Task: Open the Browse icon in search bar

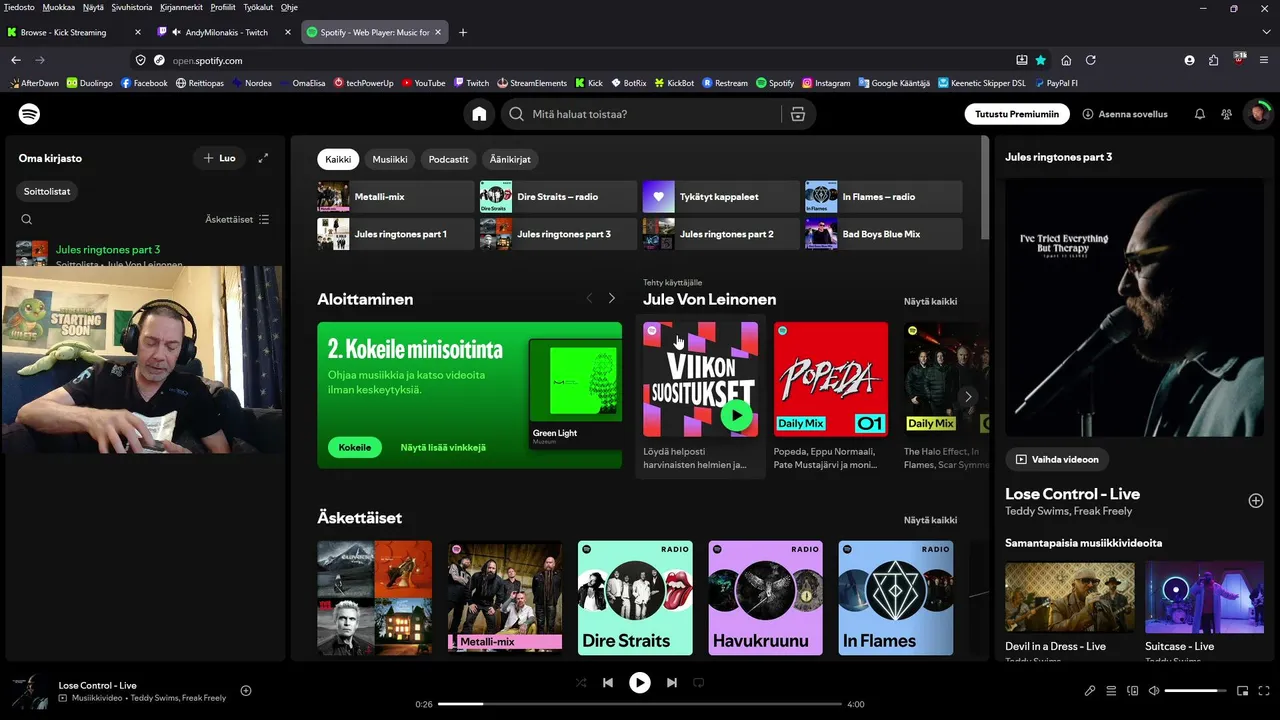Action: [797, 114]
